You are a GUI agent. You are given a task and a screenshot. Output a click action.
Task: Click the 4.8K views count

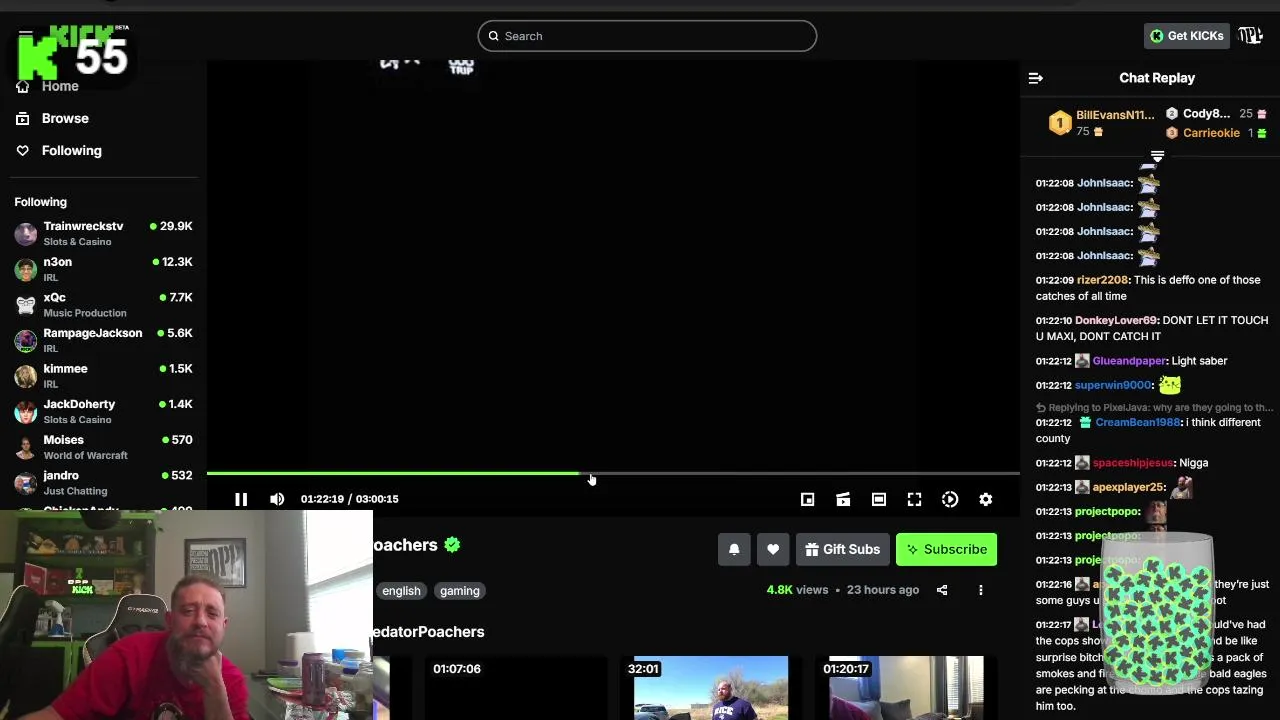point(797,590)
